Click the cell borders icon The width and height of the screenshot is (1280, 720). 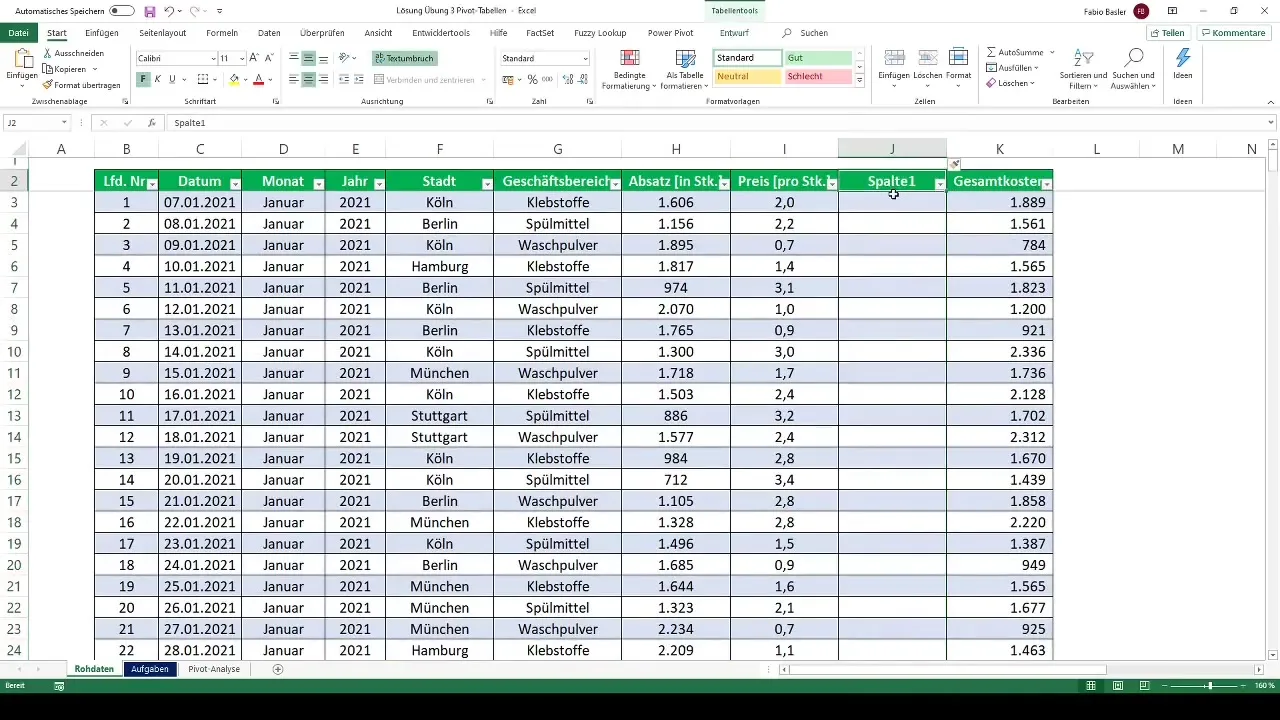[203, 79]
